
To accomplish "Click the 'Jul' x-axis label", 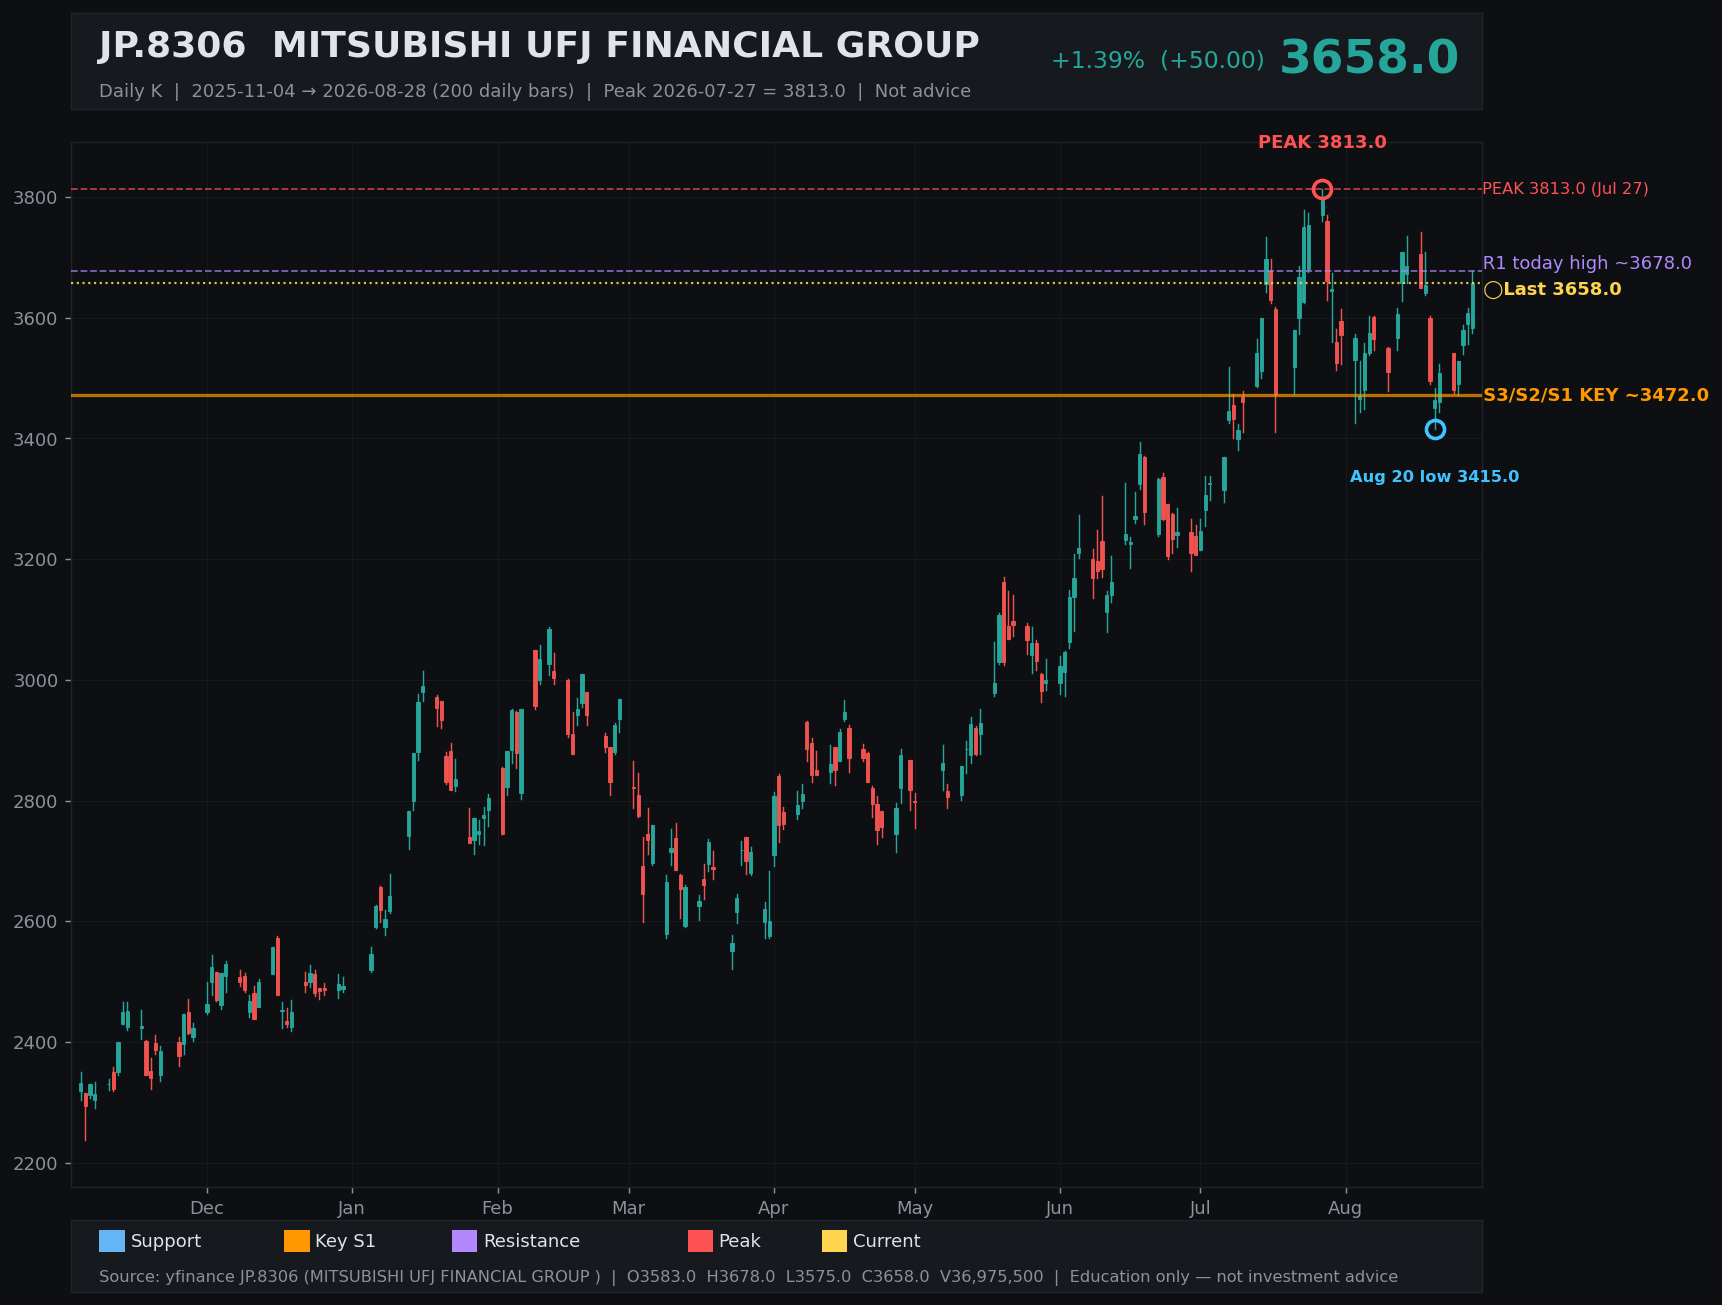I will [1200, 1208].
